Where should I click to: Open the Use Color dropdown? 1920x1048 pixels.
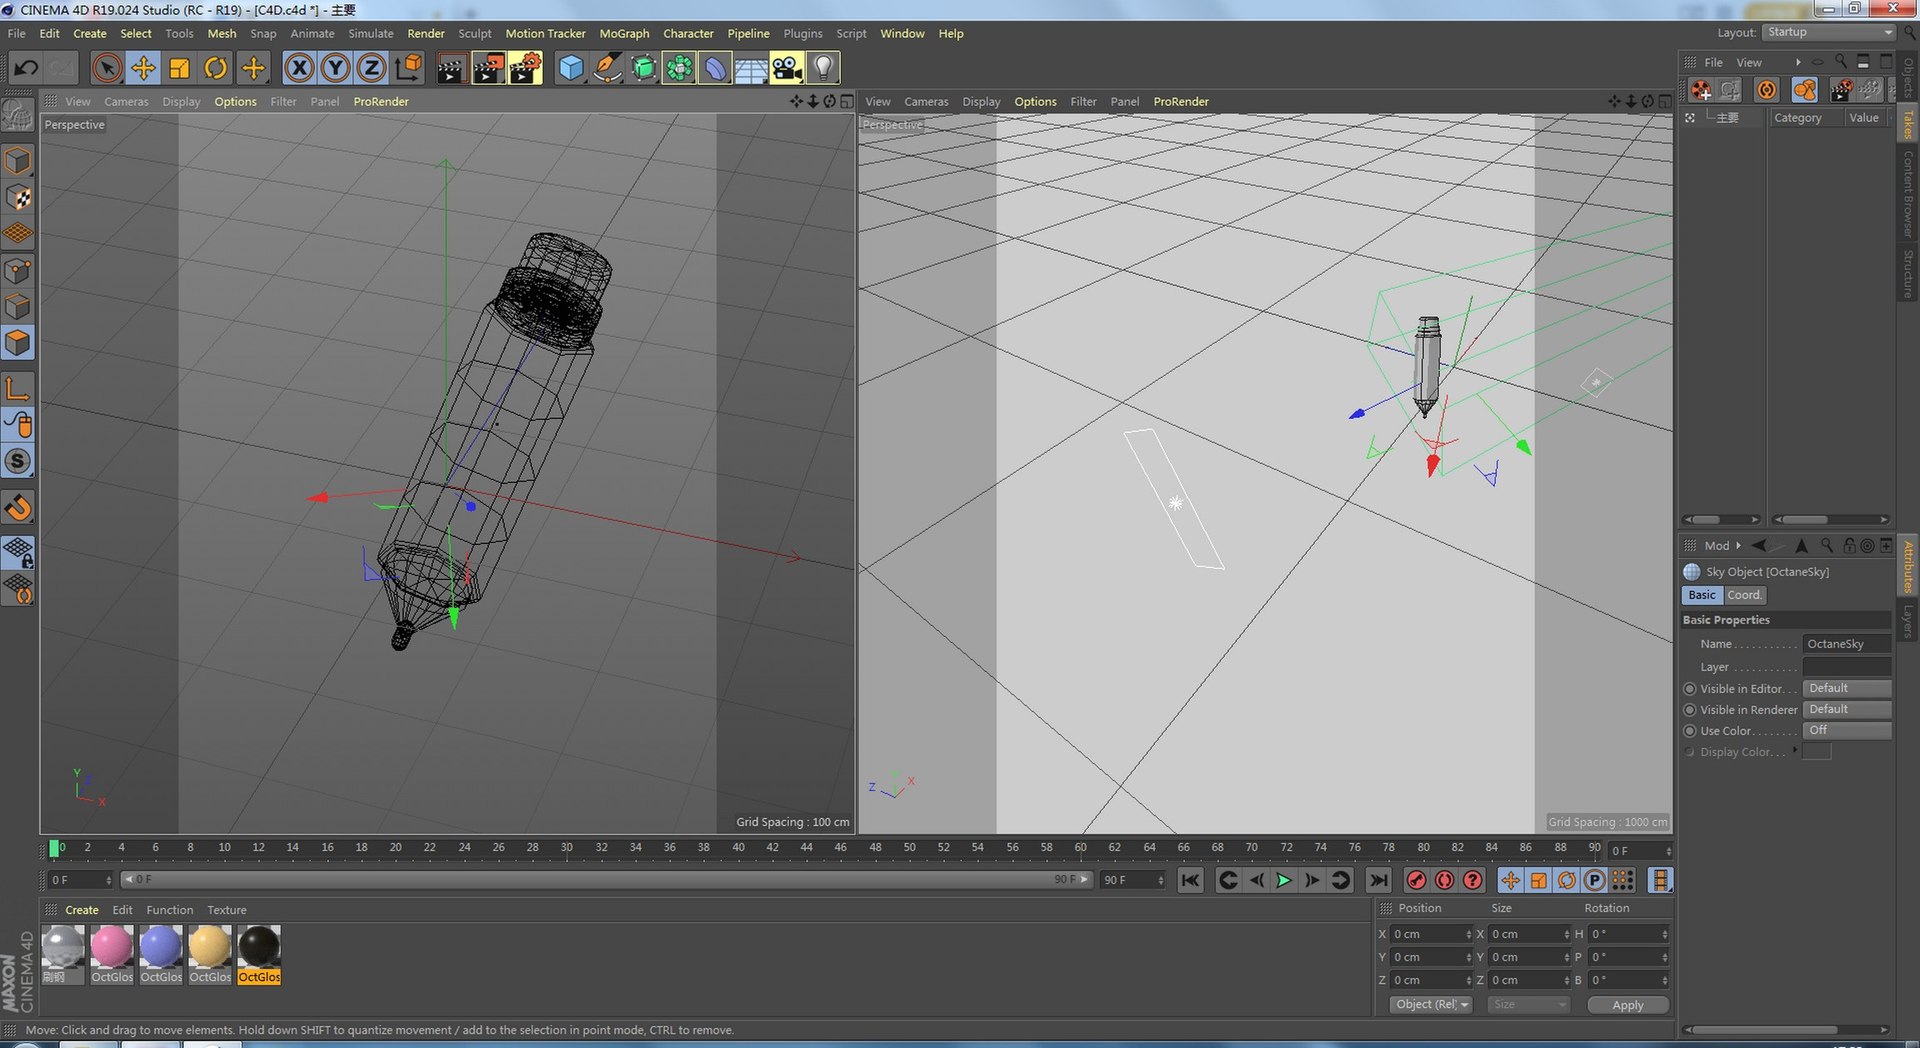[1846, 731]
